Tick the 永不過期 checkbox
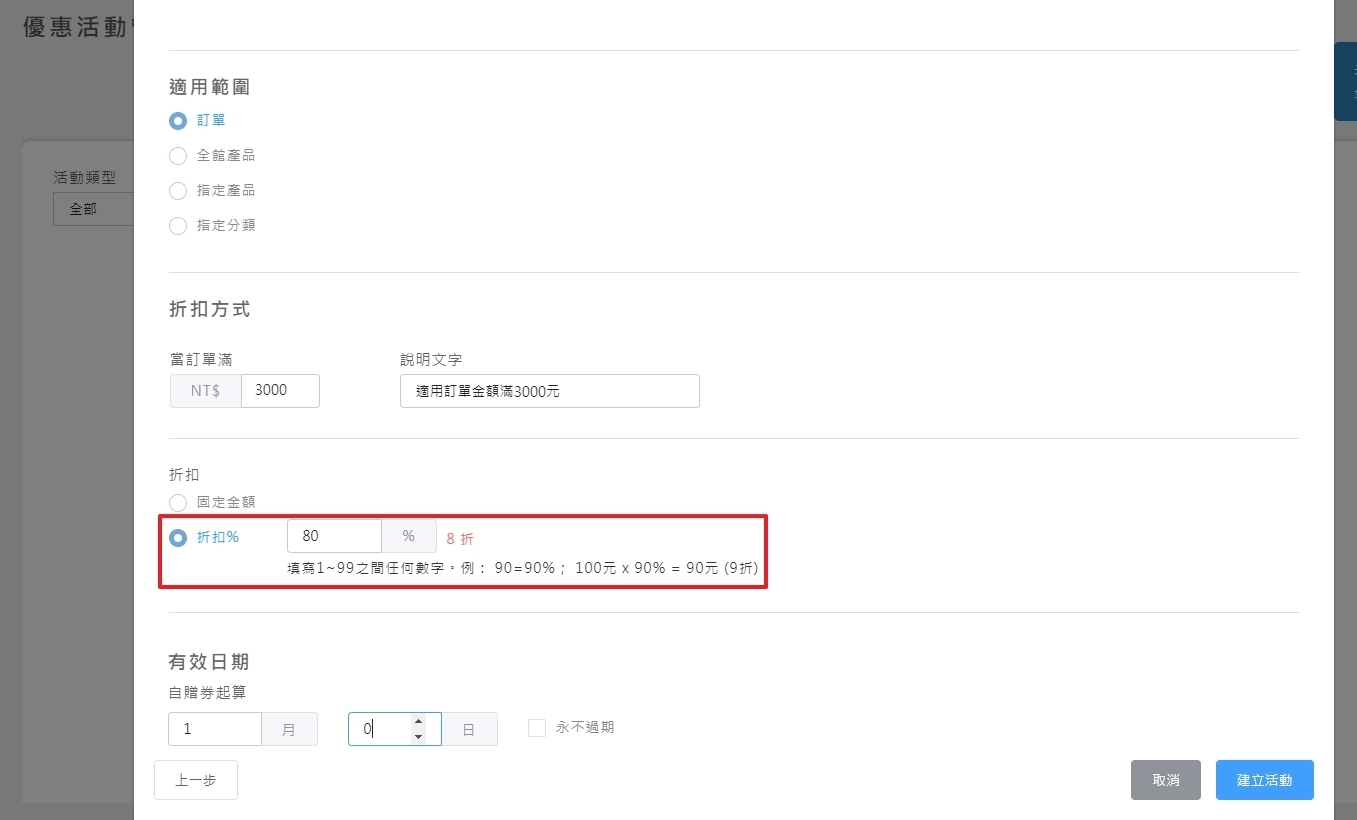 tap(537, 728)
